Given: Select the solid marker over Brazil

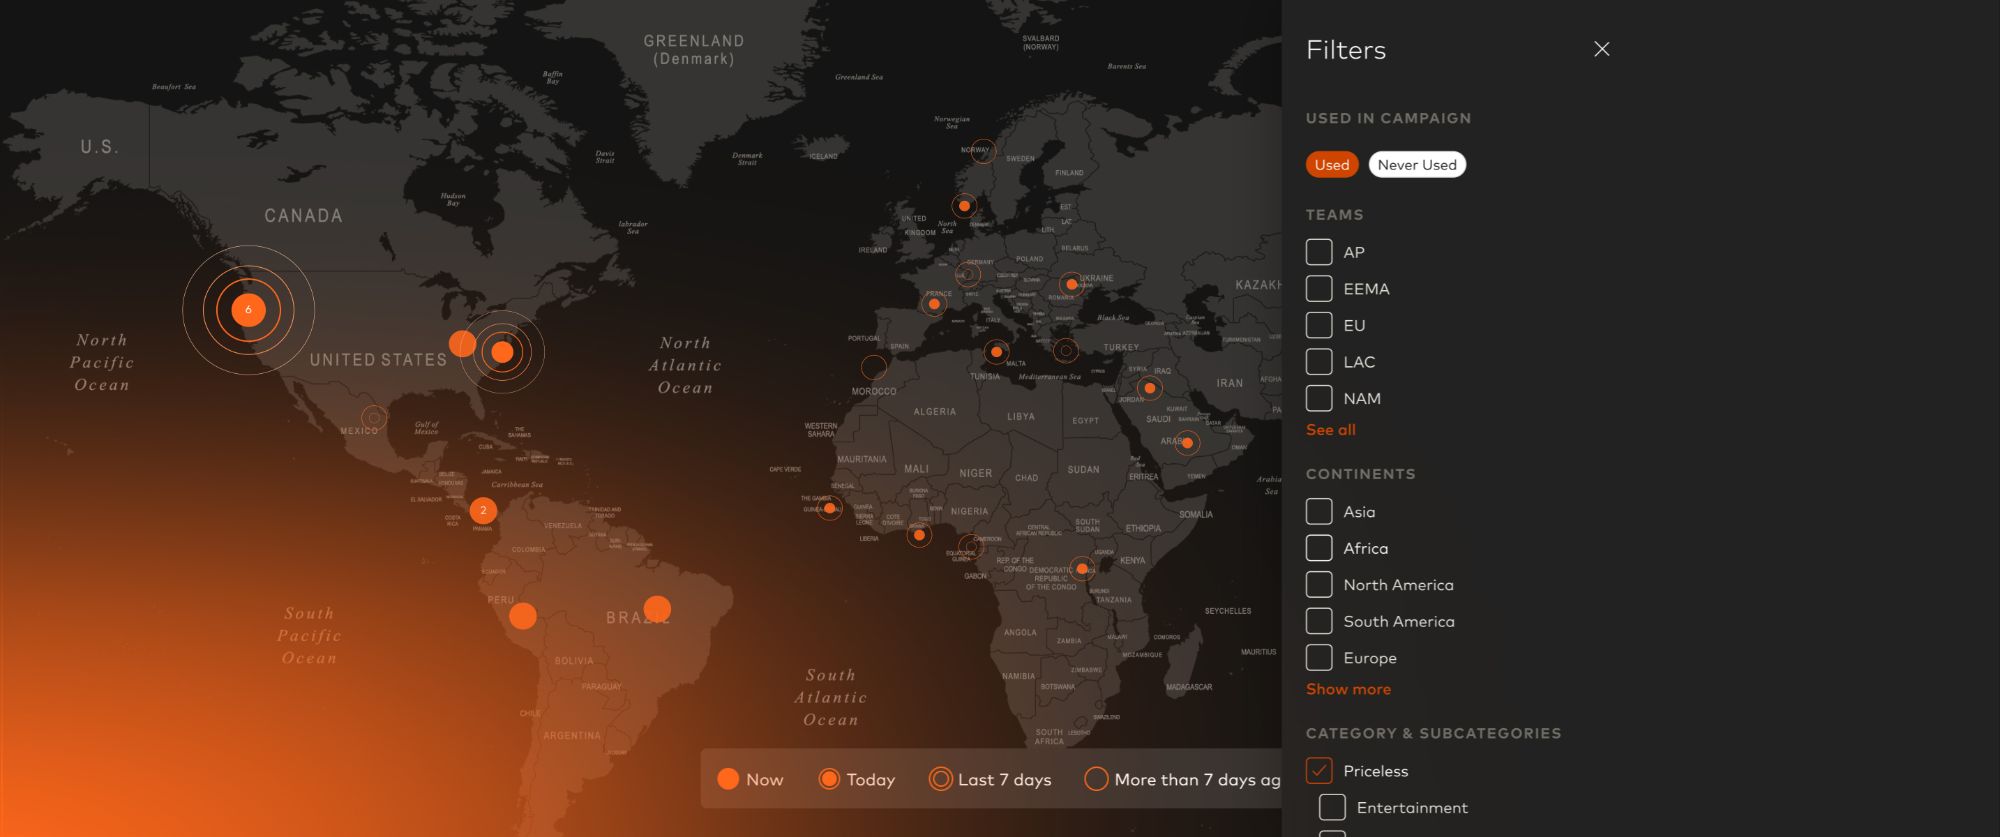Looking at the screenshot, I should pyautogui.click(x=657, y=608).
